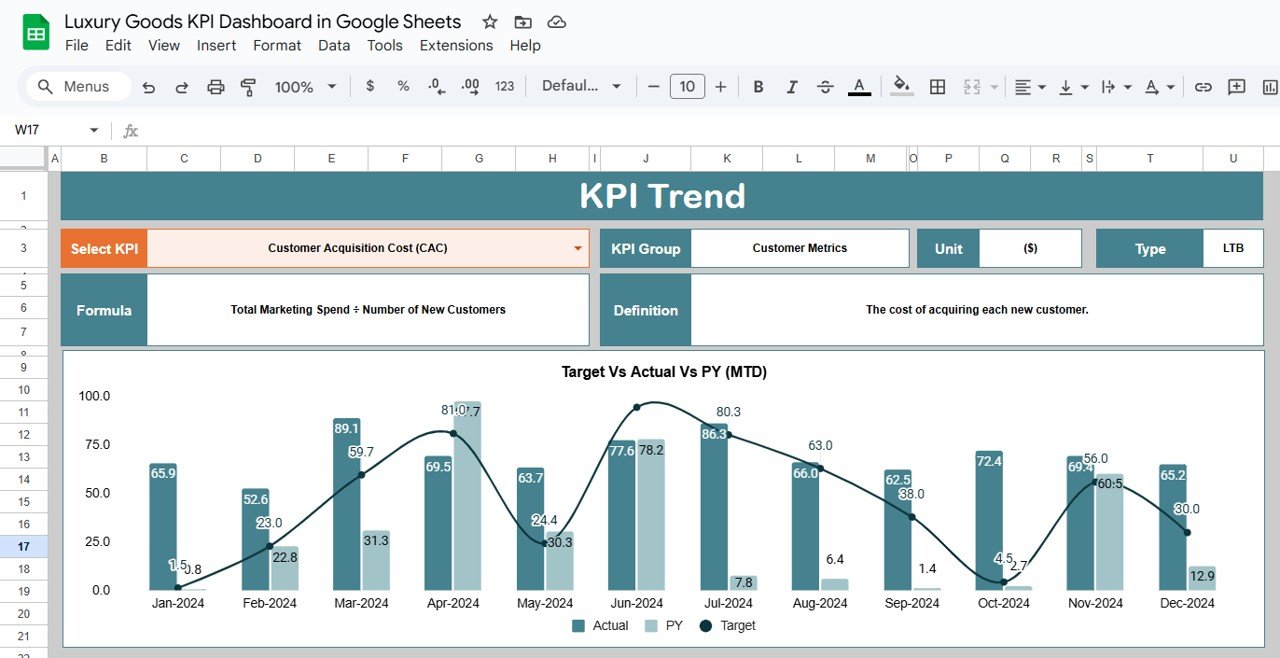Click the document title
1280x658 pixels.
pos(263,21)
